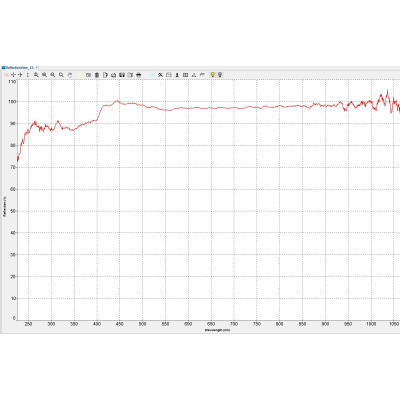
Task: Toggle the unlit gray light bulb icon
Action: pos(220,75)
